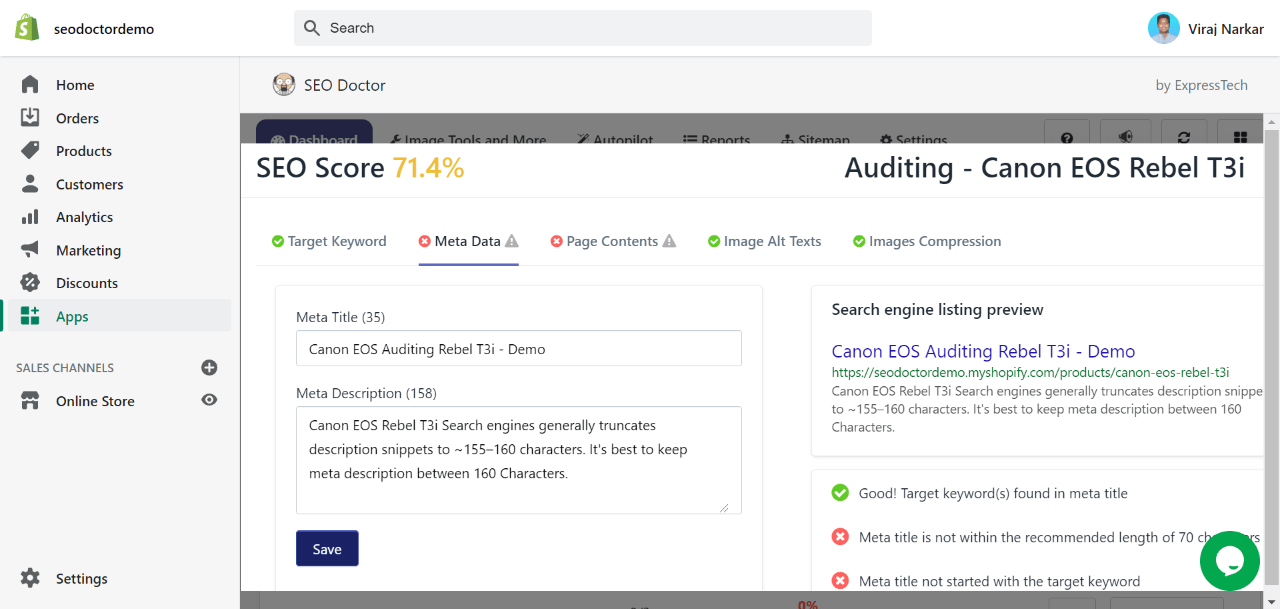Click into the Meta Description text area

519,460
